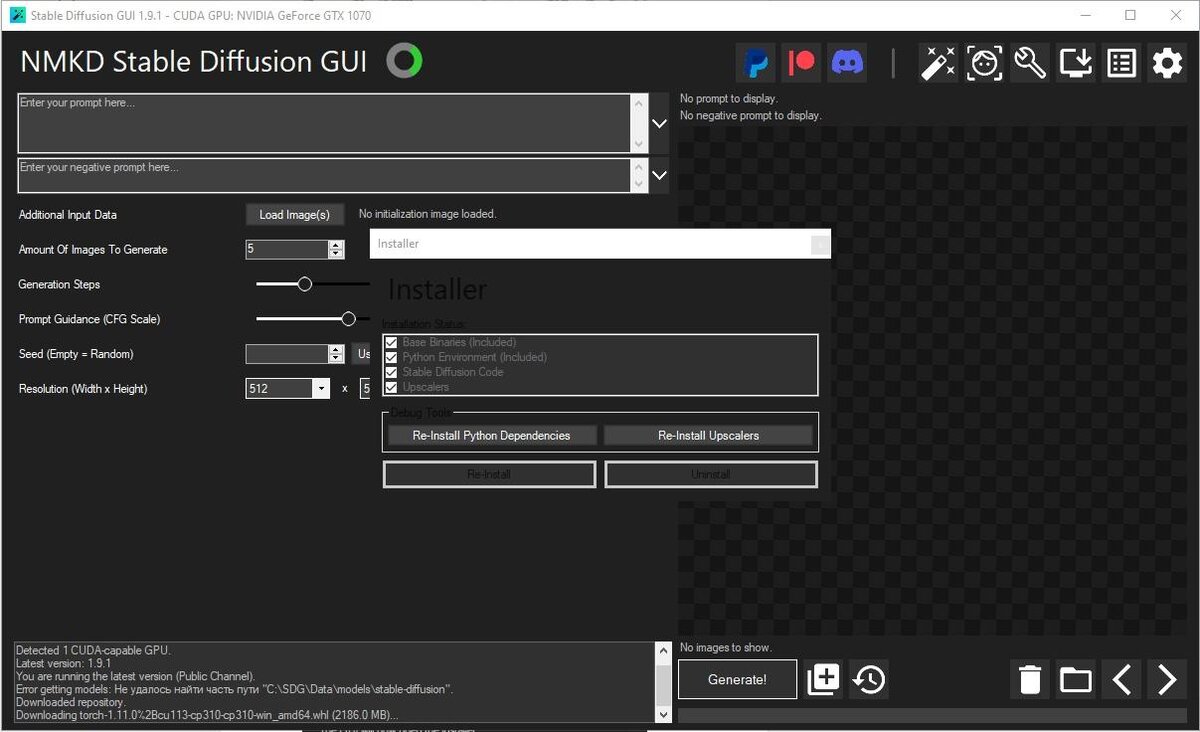This screenshot has height=732, width=1200.
Task: Adjust the Generation Steps slider handle
Action: (305, 285)
